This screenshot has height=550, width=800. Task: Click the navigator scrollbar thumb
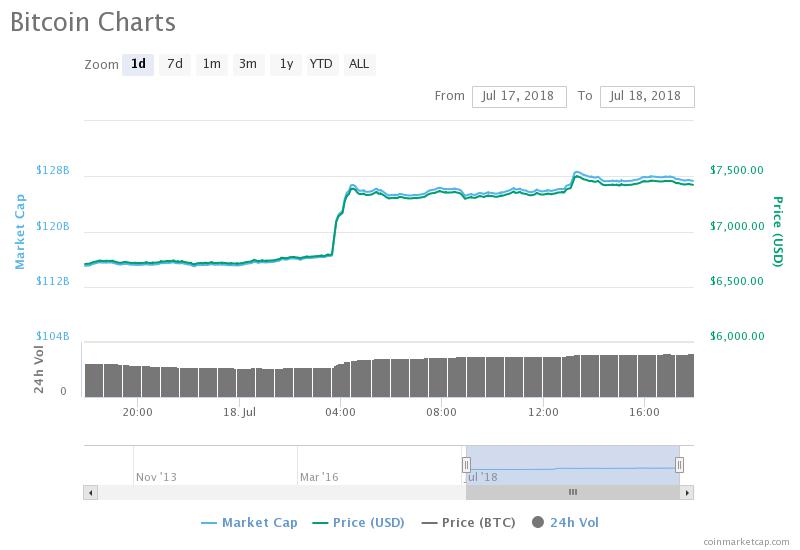tap(572, 492)
